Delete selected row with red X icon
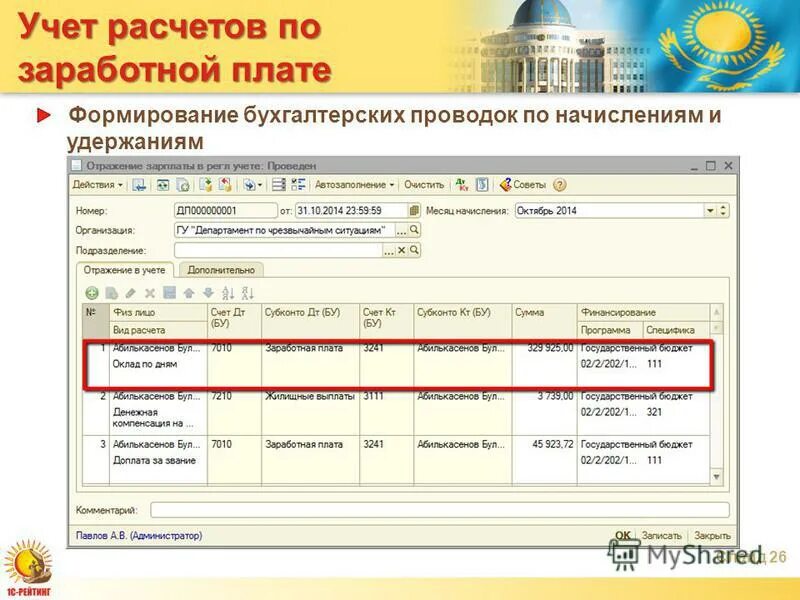The image size is (800, 600). (x=148, y=291)
